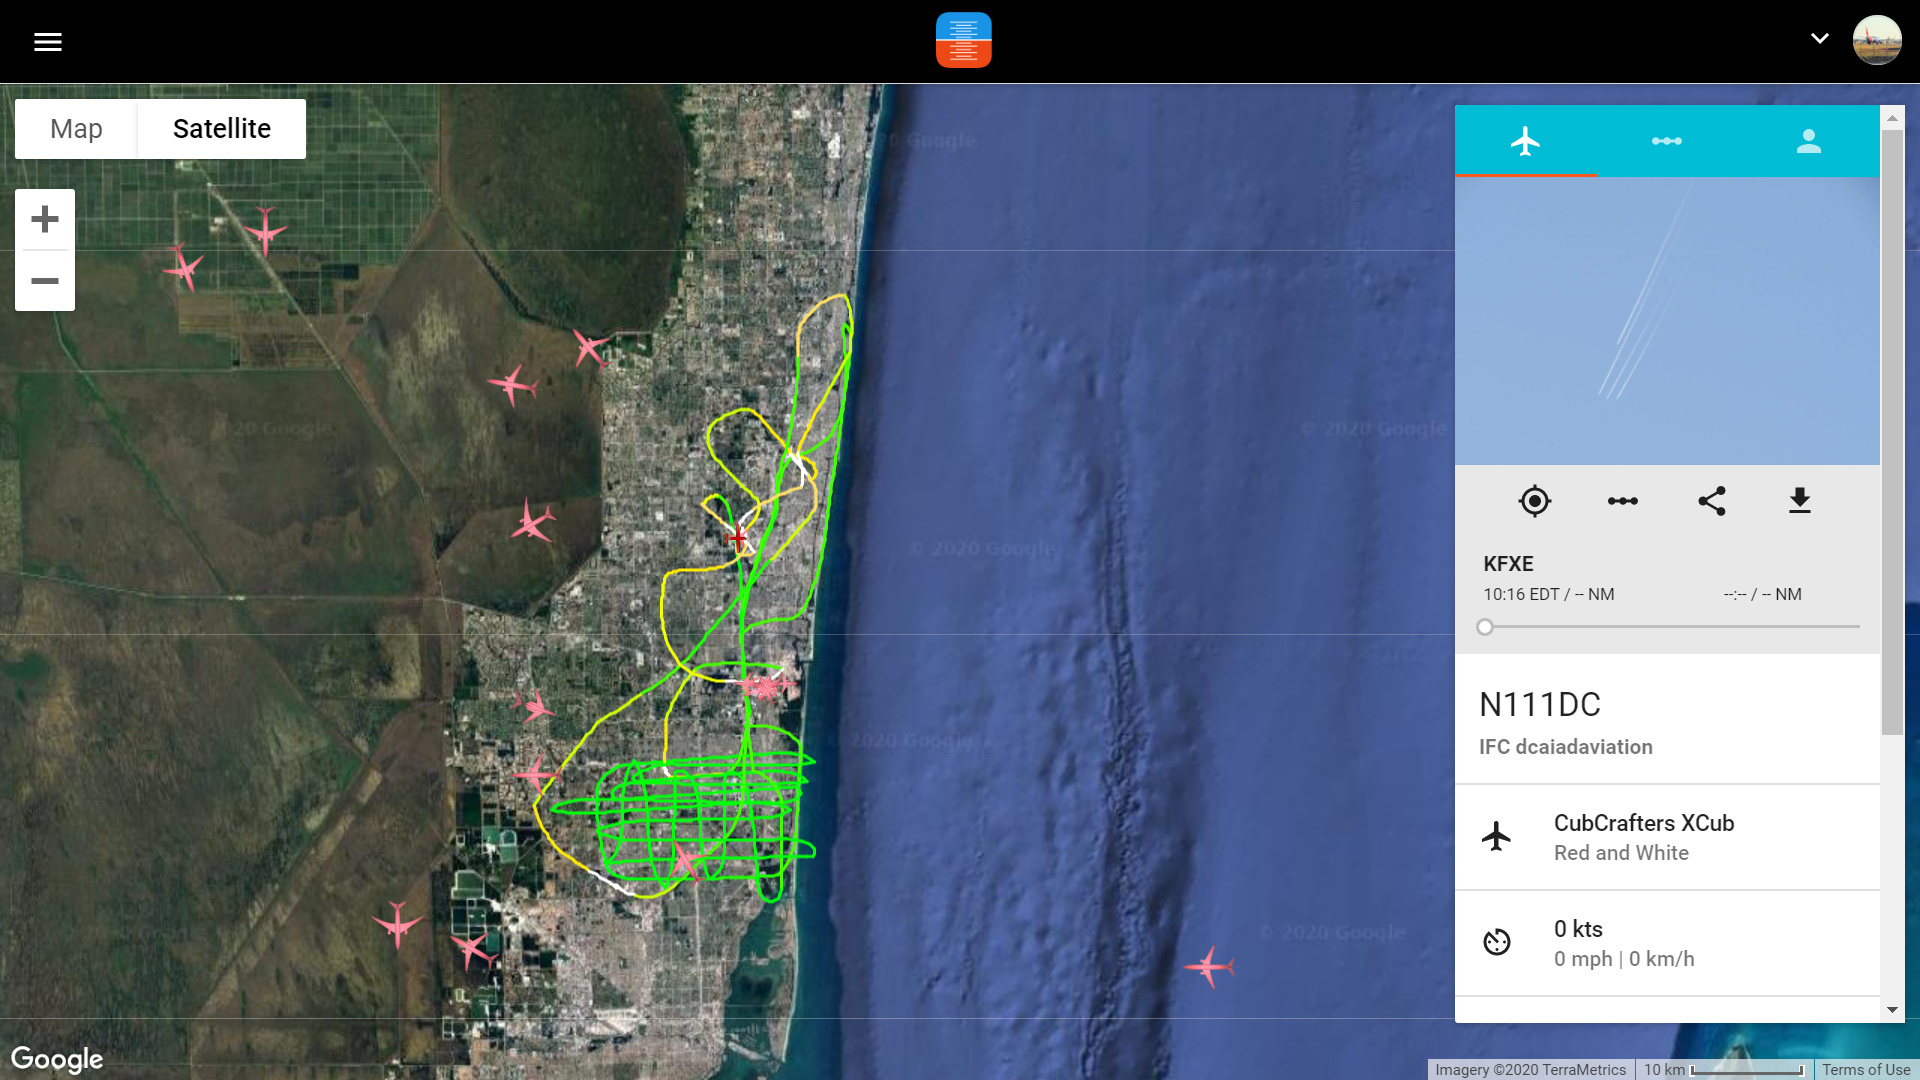Select pink aircraft over the ocean

[1209, 967]
